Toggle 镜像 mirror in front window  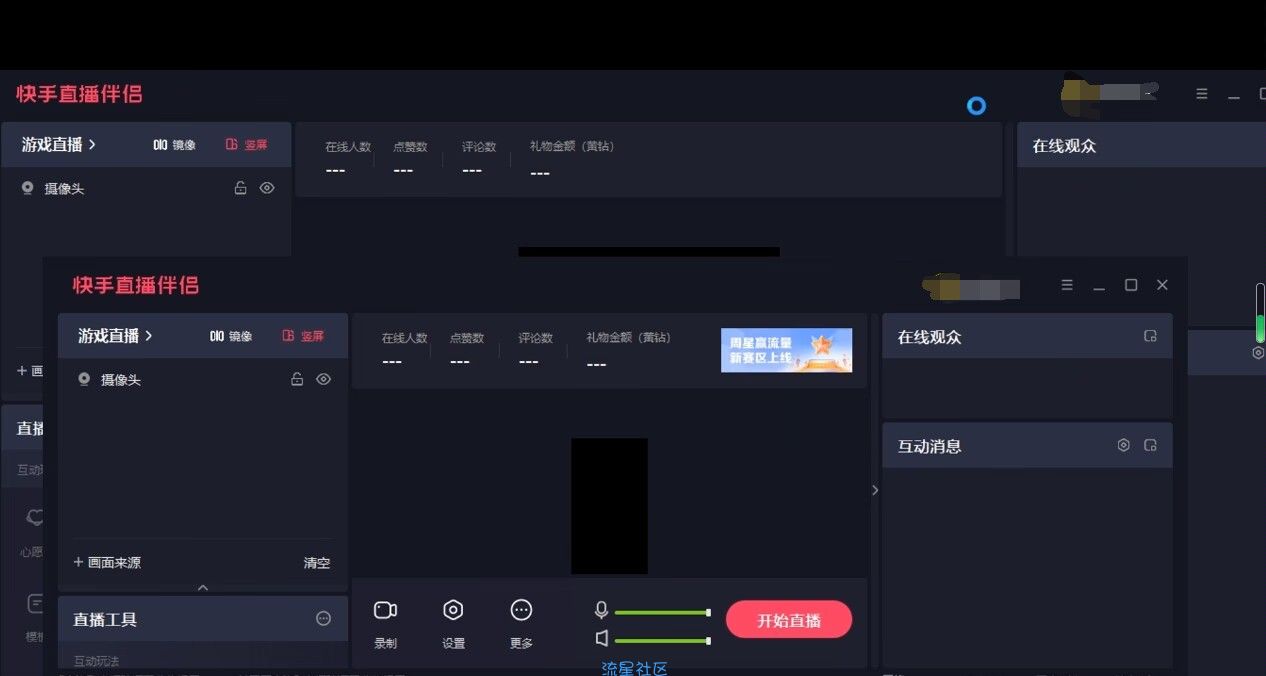[231, 336]
